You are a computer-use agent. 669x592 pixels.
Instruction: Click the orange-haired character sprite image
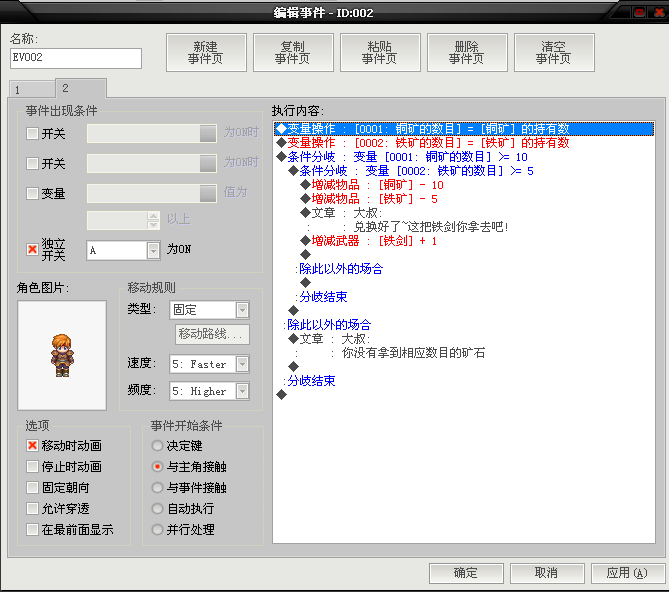tap(62, 355)
